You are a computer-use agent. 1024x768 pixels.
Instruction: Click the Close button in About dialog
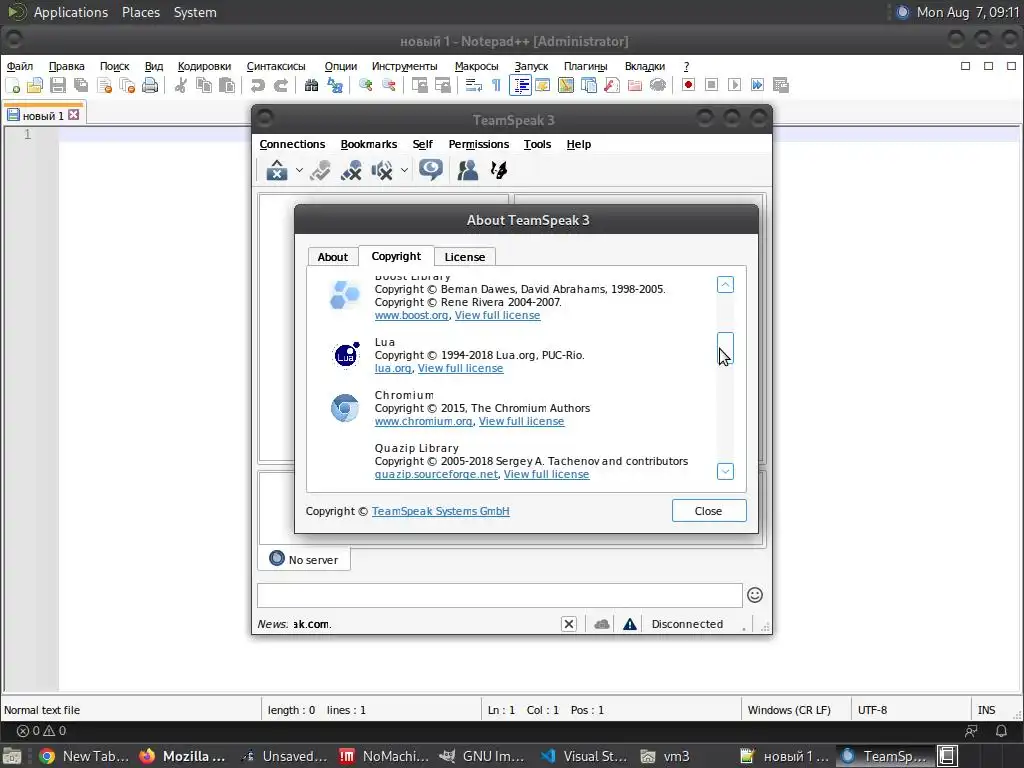[x=709, y=511]
